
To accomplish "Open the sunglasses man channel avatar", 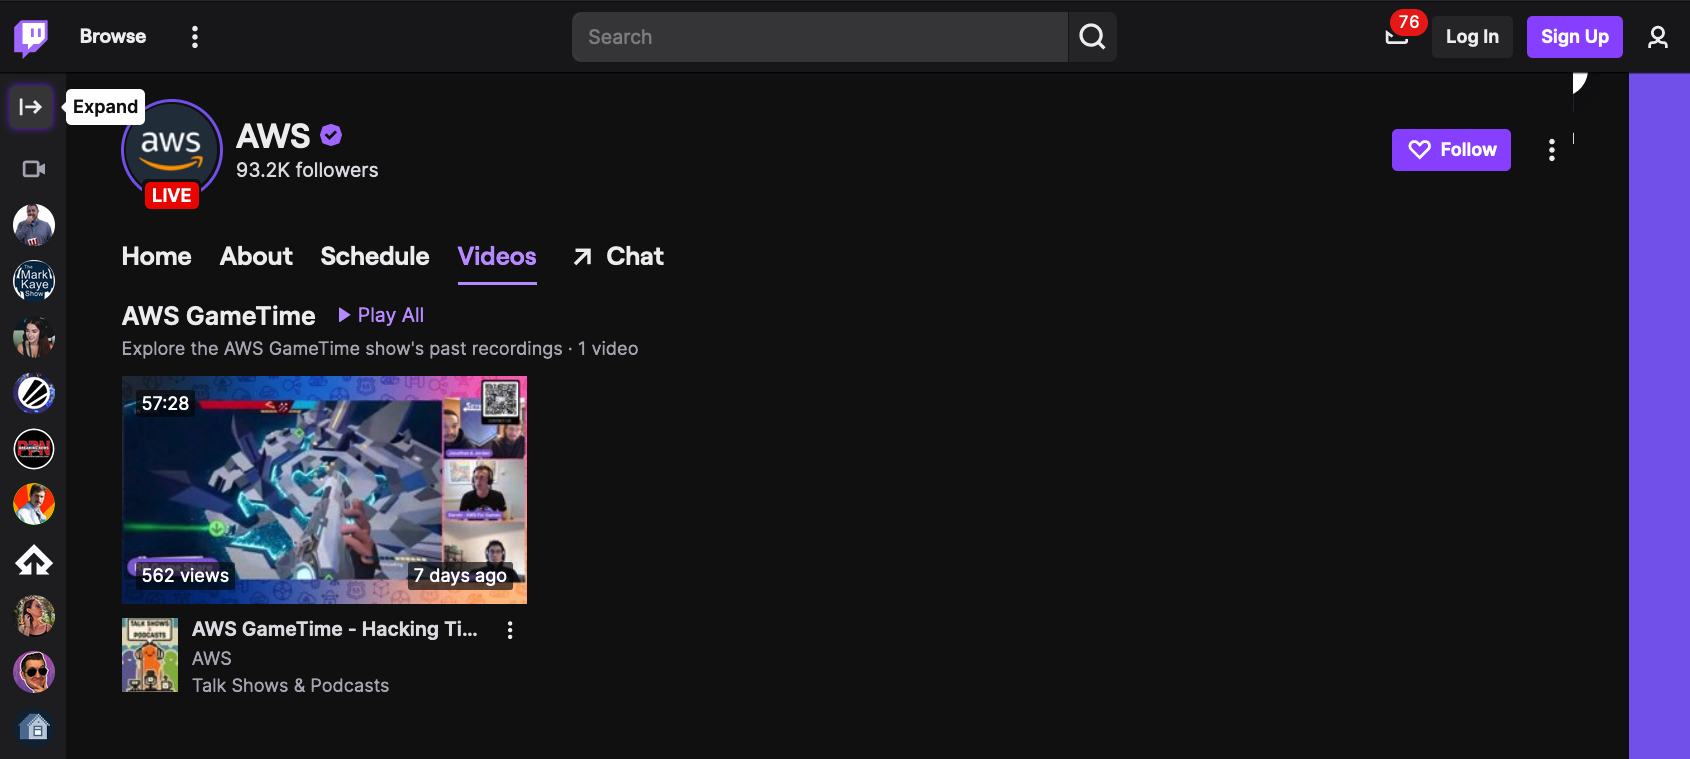I will [x=34, y=672].
